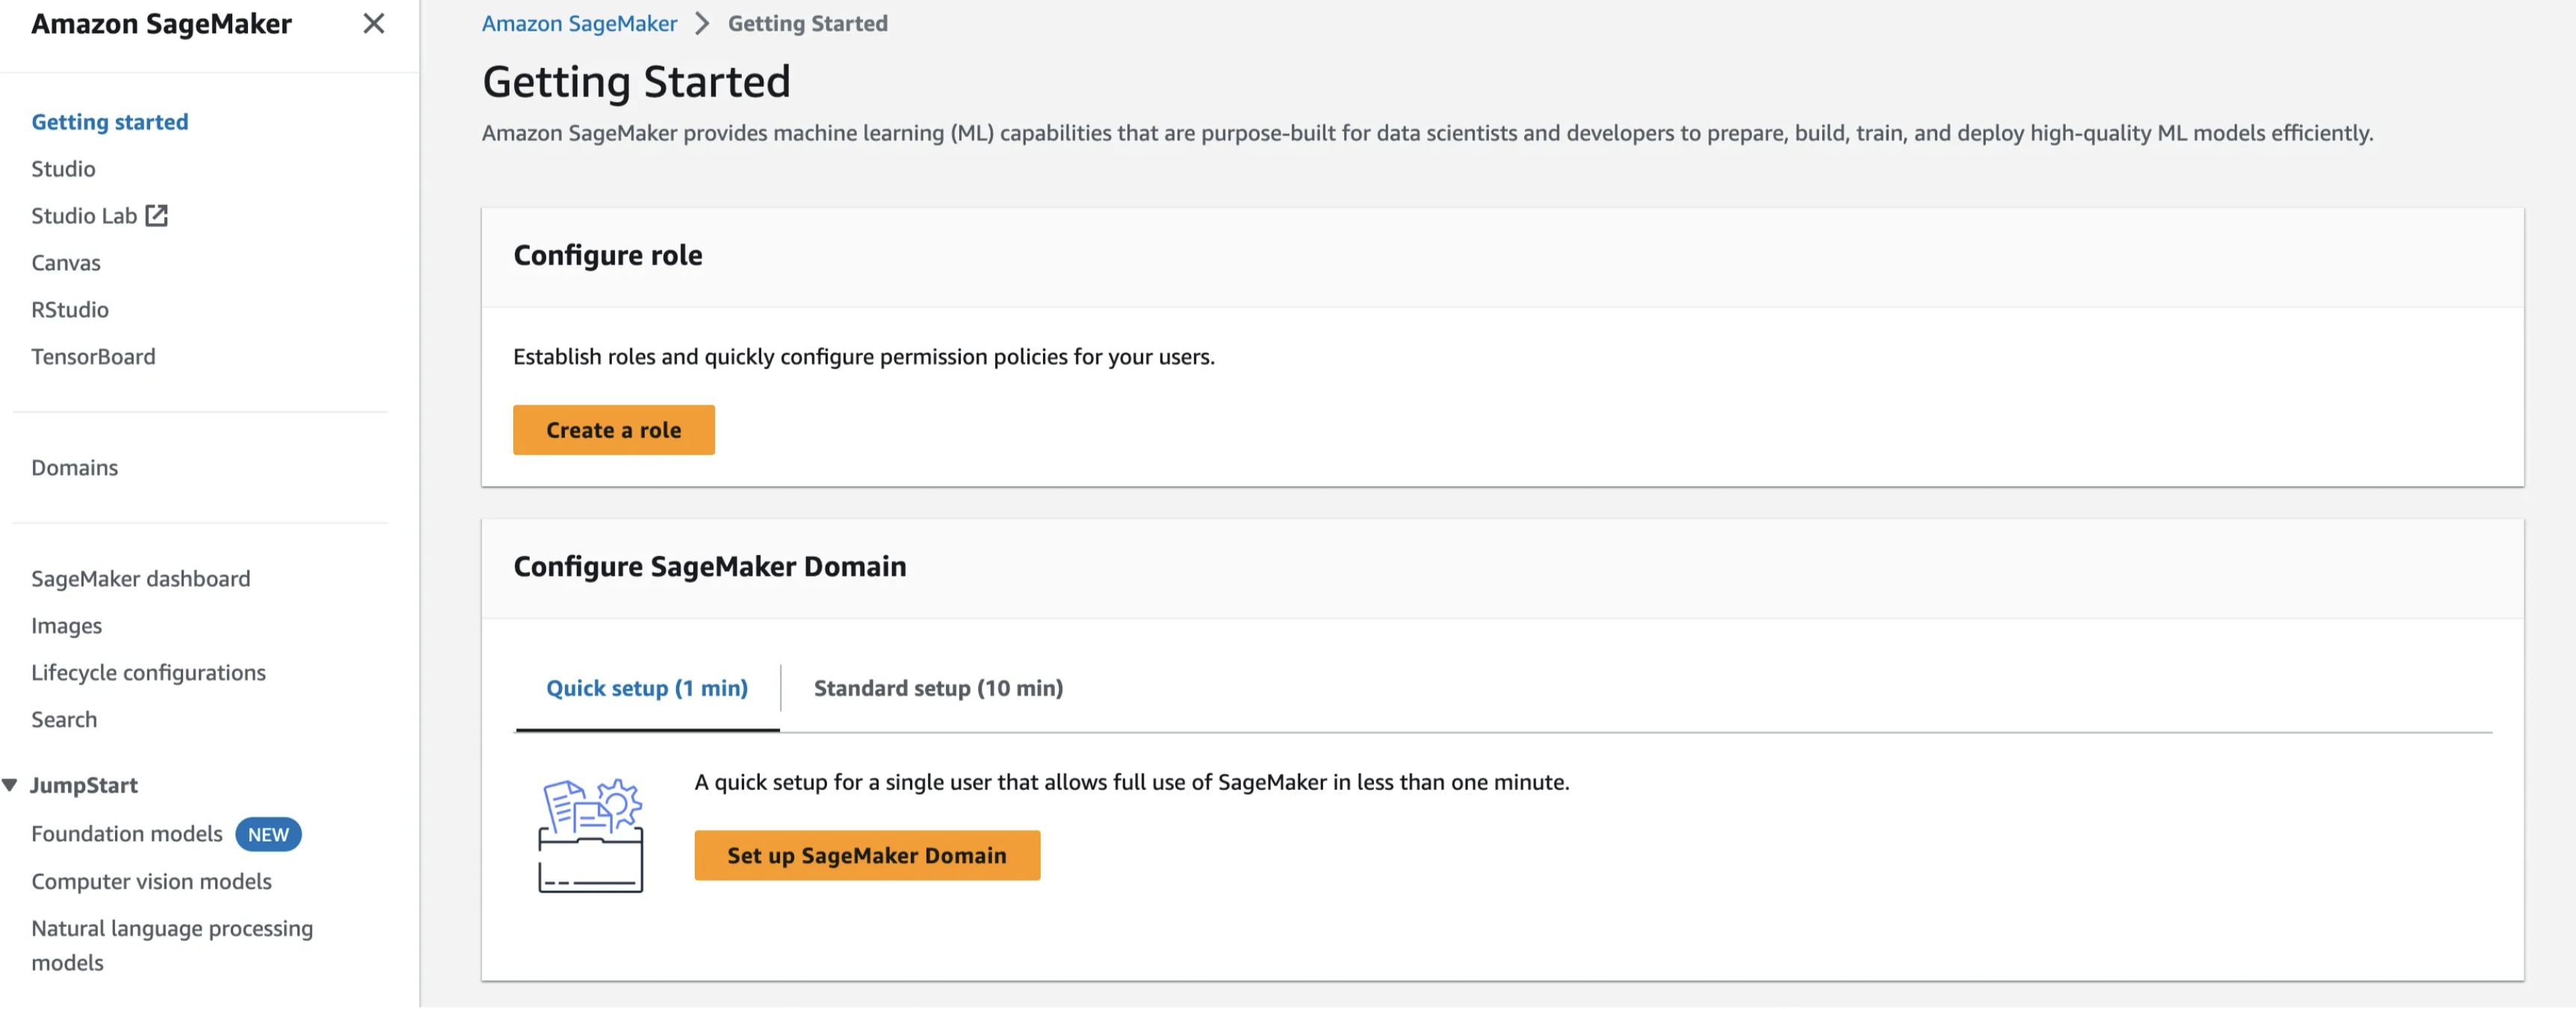
Task: Collapse the JumpStart section arrow
Action: point(10,785)
